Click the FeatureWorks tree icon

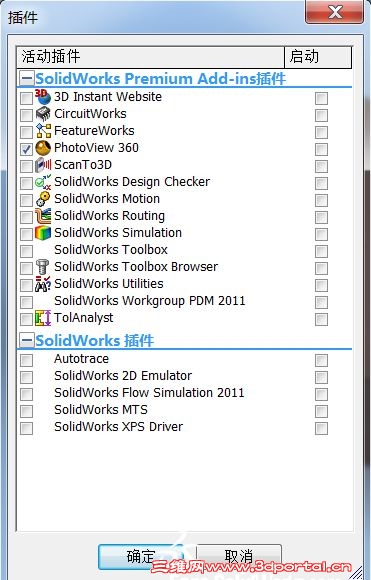[x=43, y=131]
